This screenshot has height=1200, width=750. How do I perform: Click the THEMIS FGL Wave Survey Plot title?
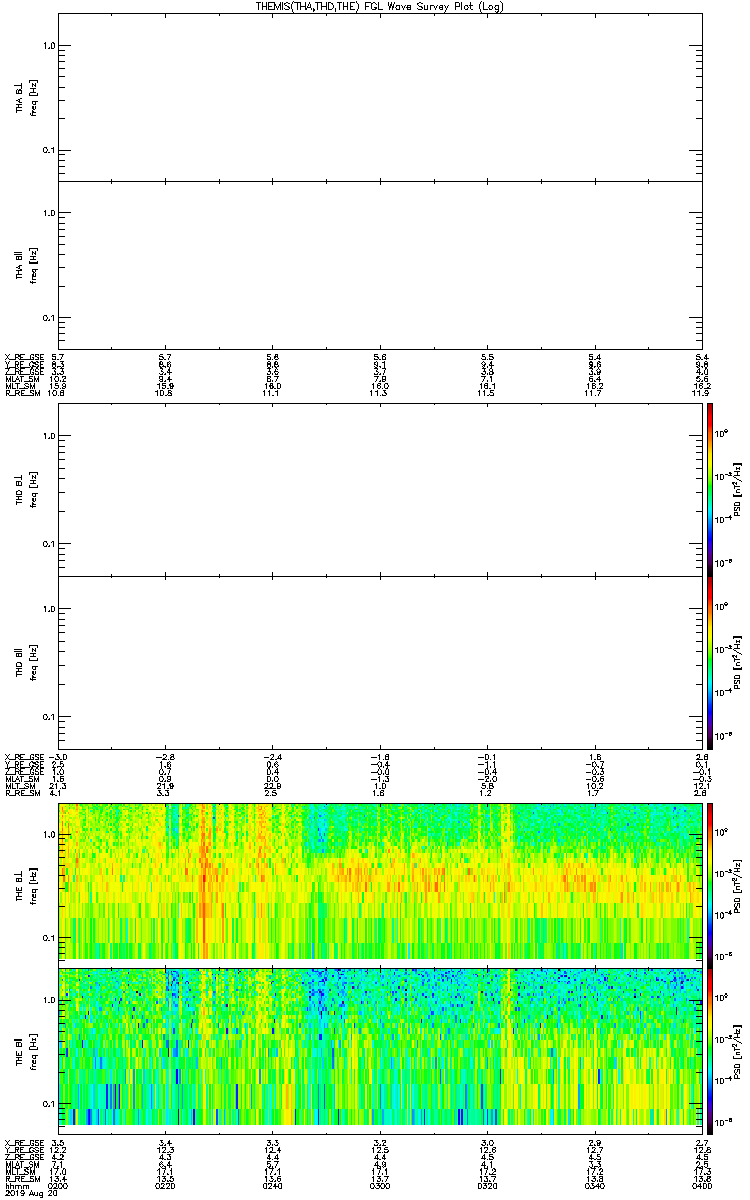click(379, 6)
